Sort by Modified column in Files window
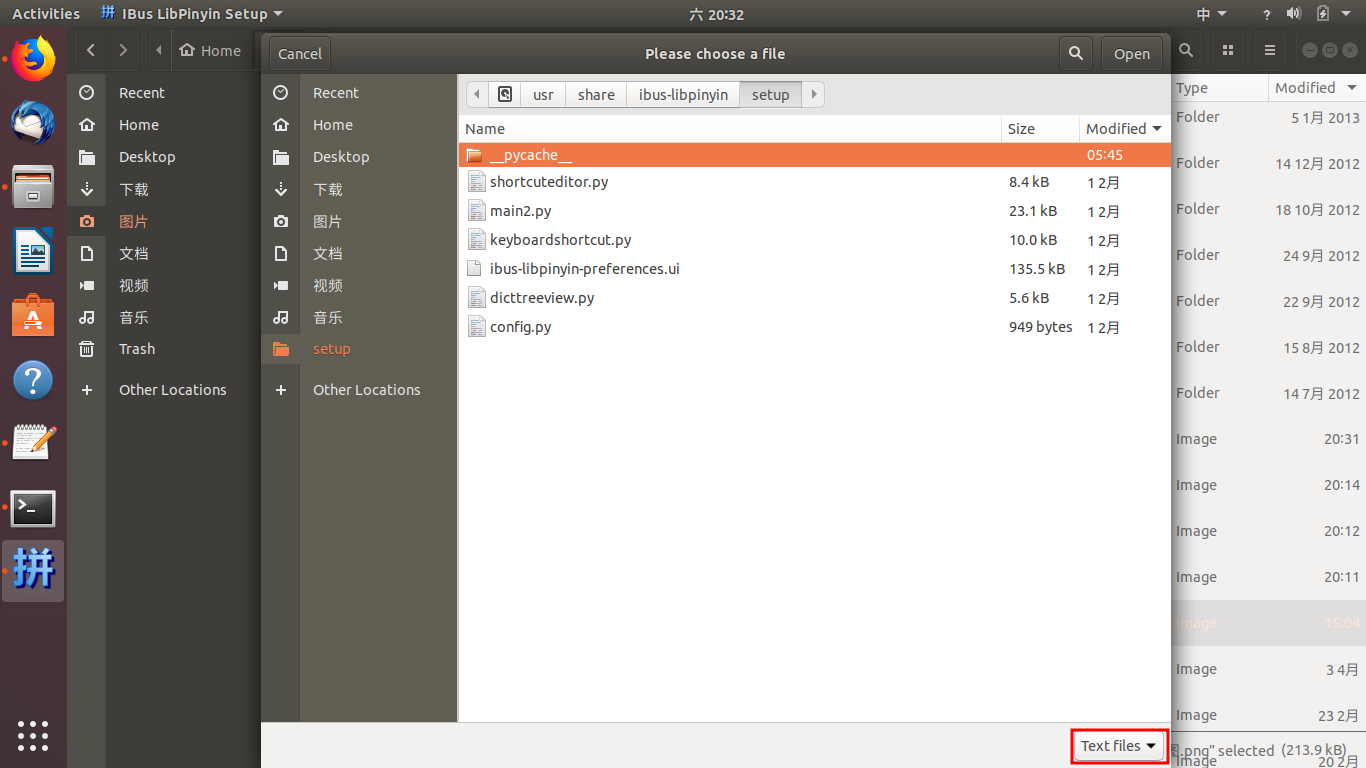Viewport: 1366px width, 768px height. point(1315,88)
